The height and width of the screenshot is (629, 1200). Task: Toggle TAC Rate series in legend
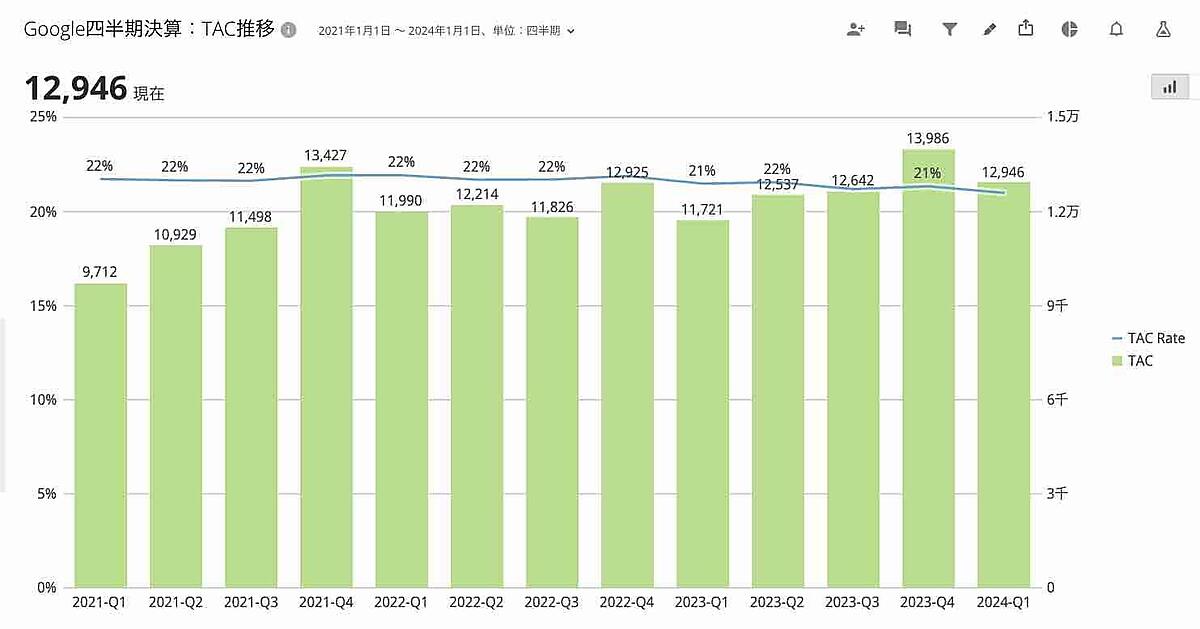coord(1148,338)
